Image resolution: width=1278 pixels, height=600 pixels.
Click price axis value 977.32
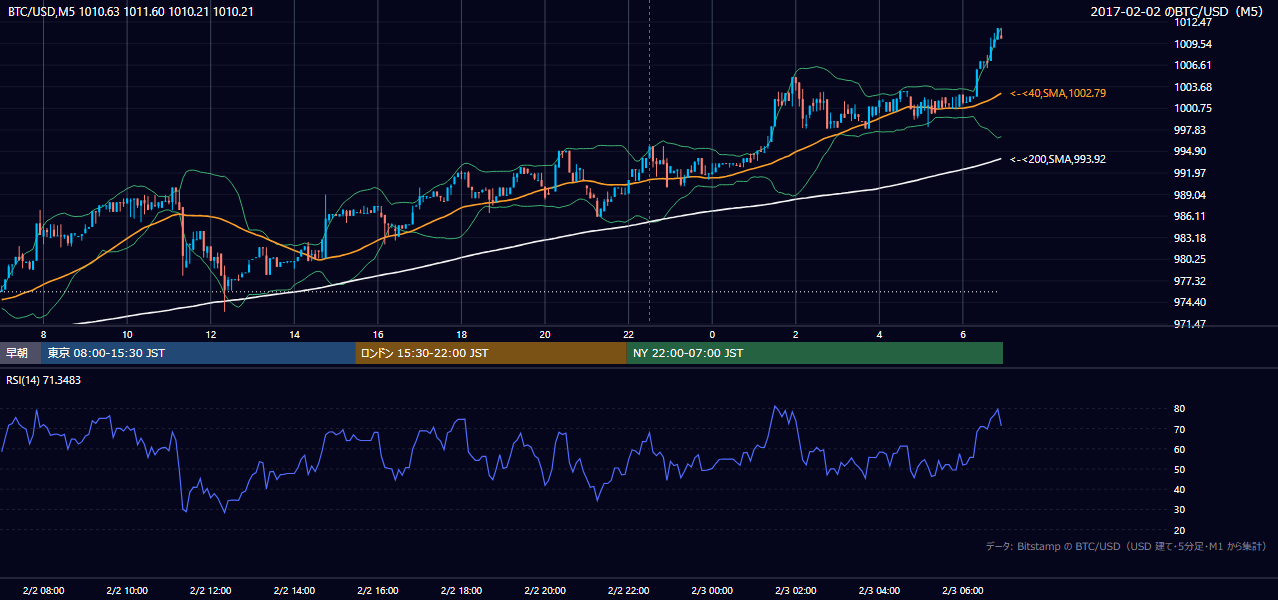tap(1191, 281)
